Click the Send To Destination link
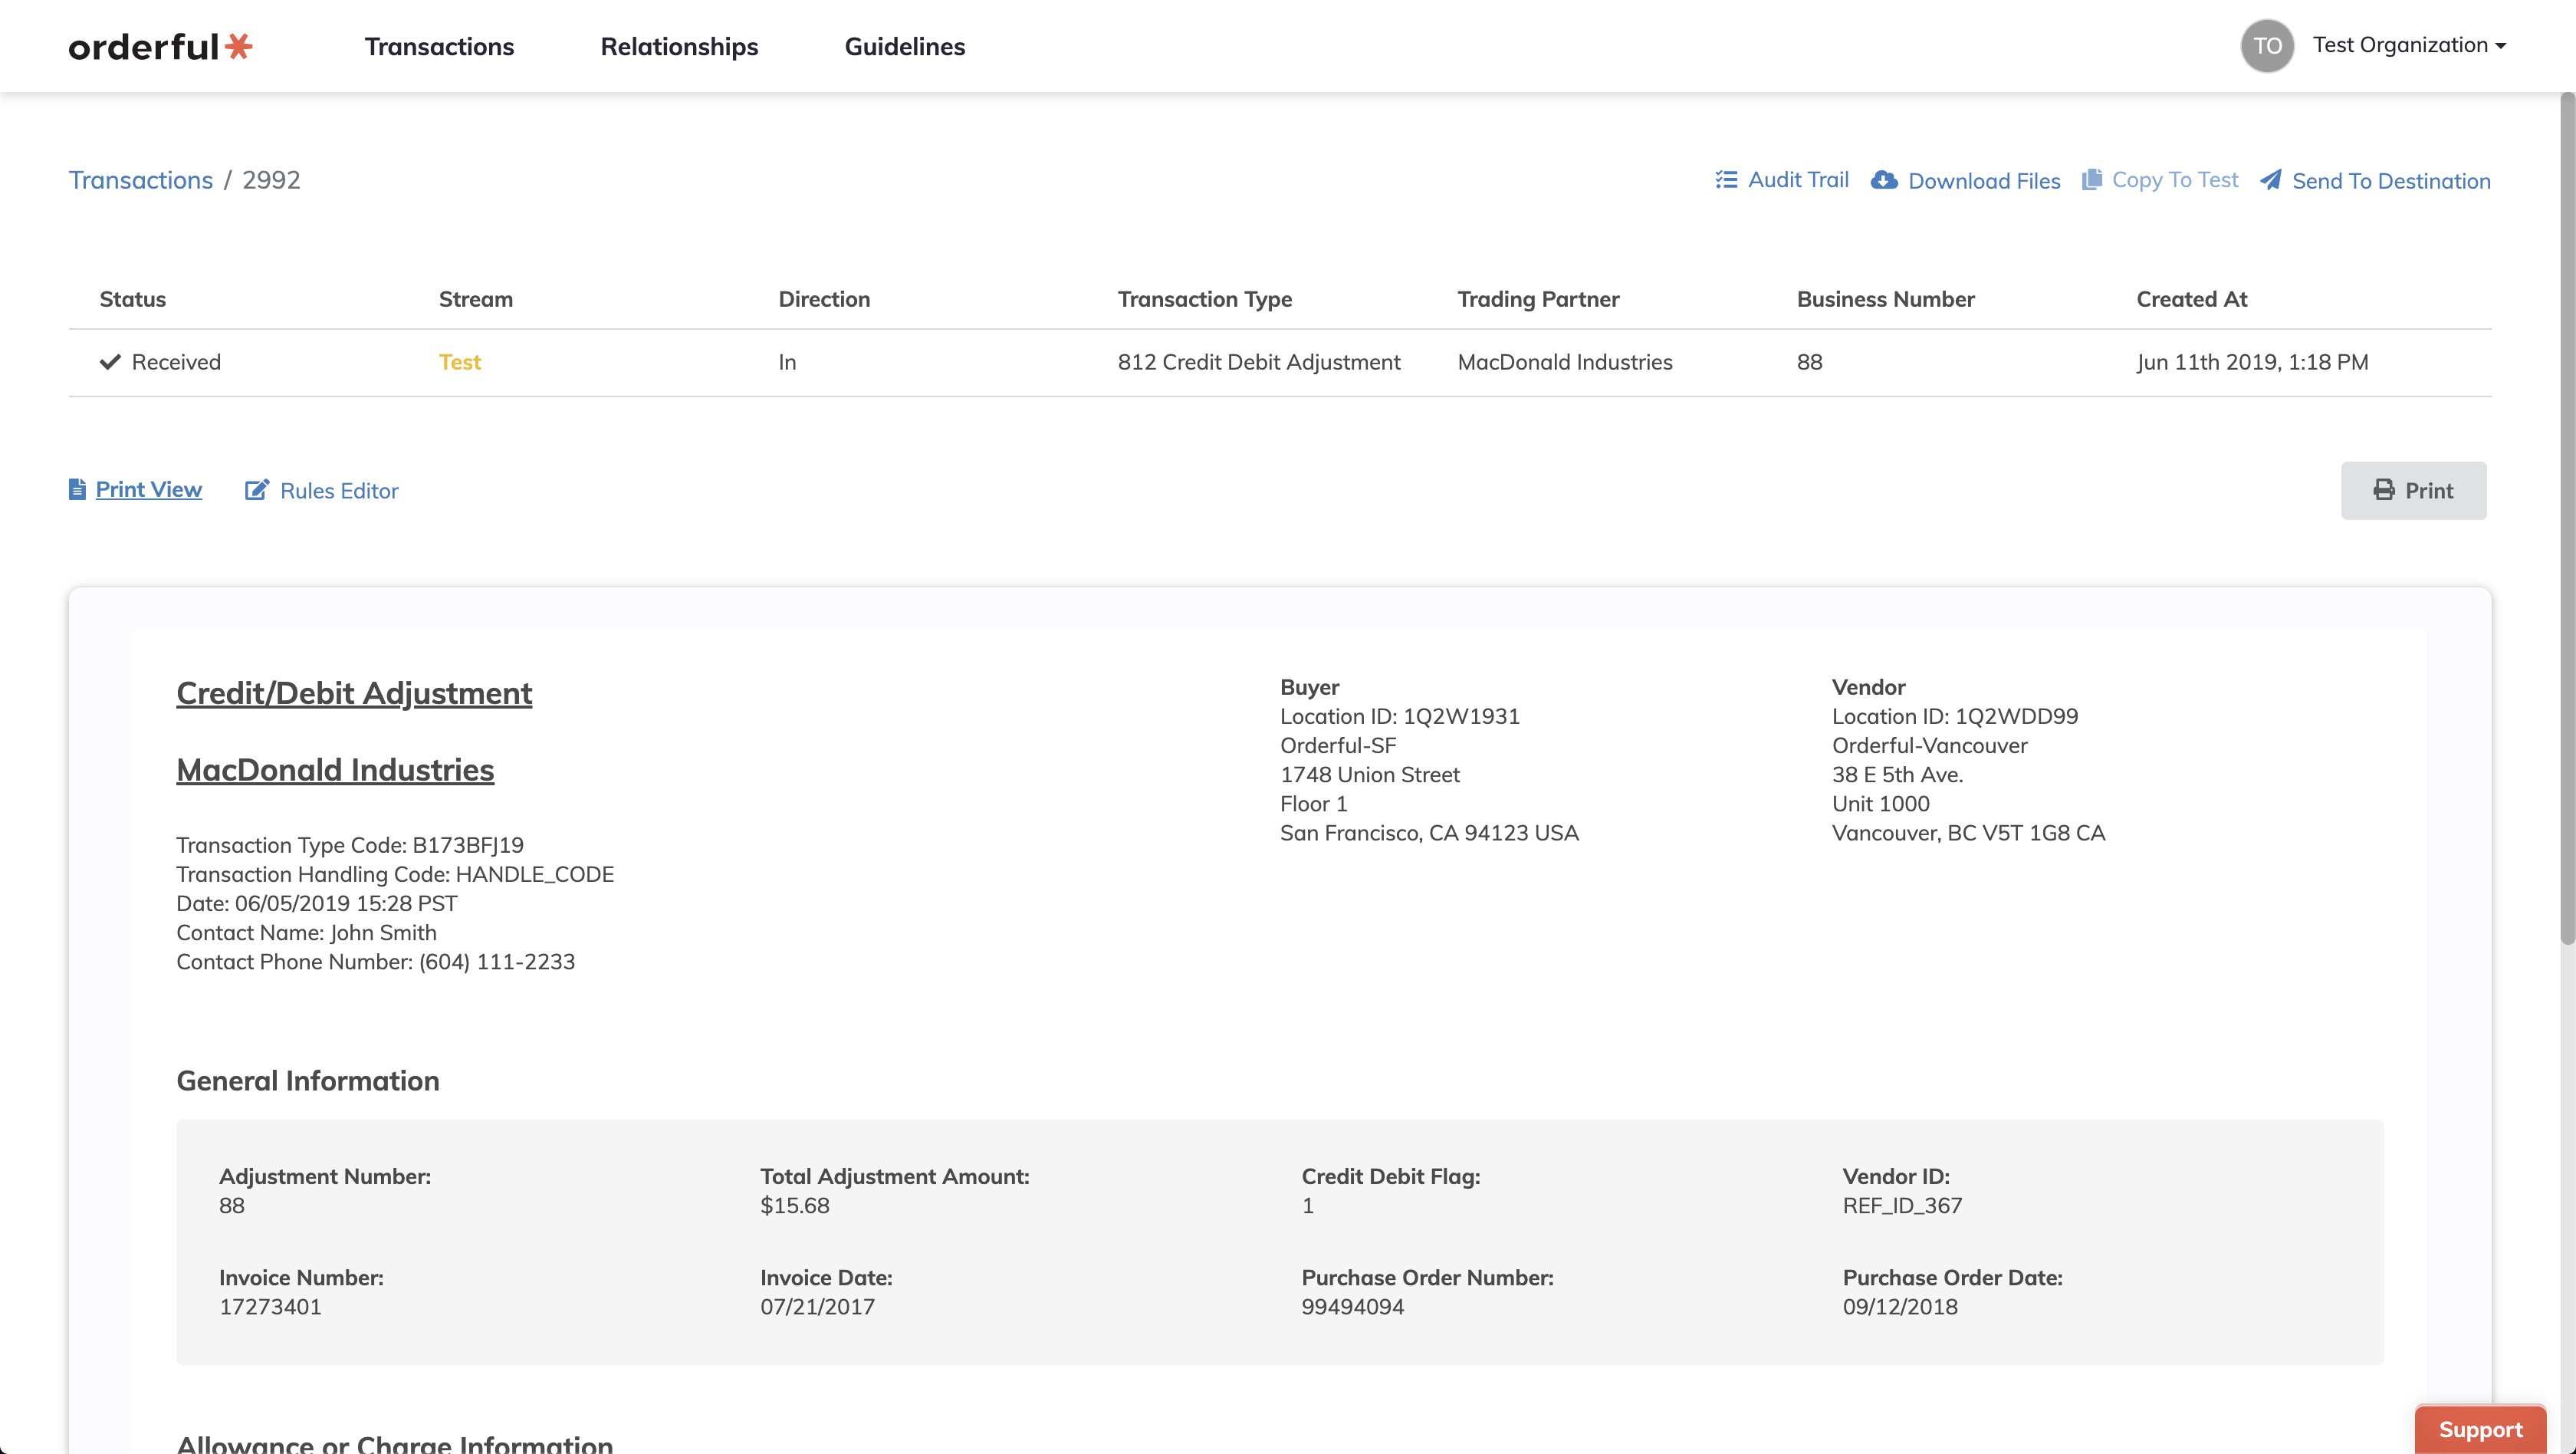The image size is (2576, 1454). coord(2391,181)
